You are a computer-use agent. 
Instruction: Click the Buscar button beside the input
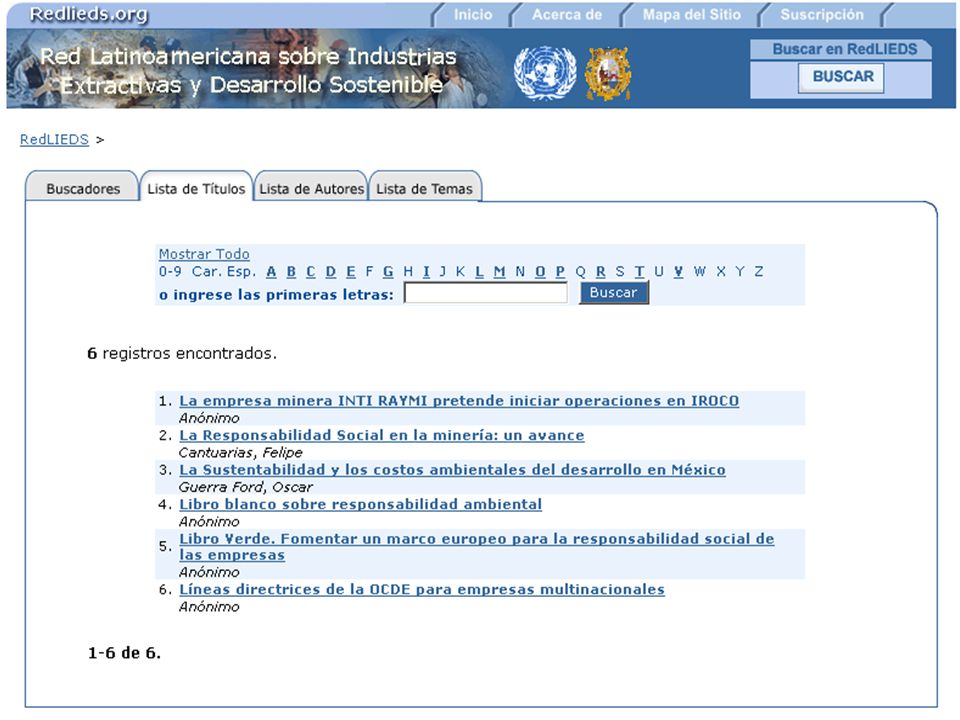(x=613, y=293)
